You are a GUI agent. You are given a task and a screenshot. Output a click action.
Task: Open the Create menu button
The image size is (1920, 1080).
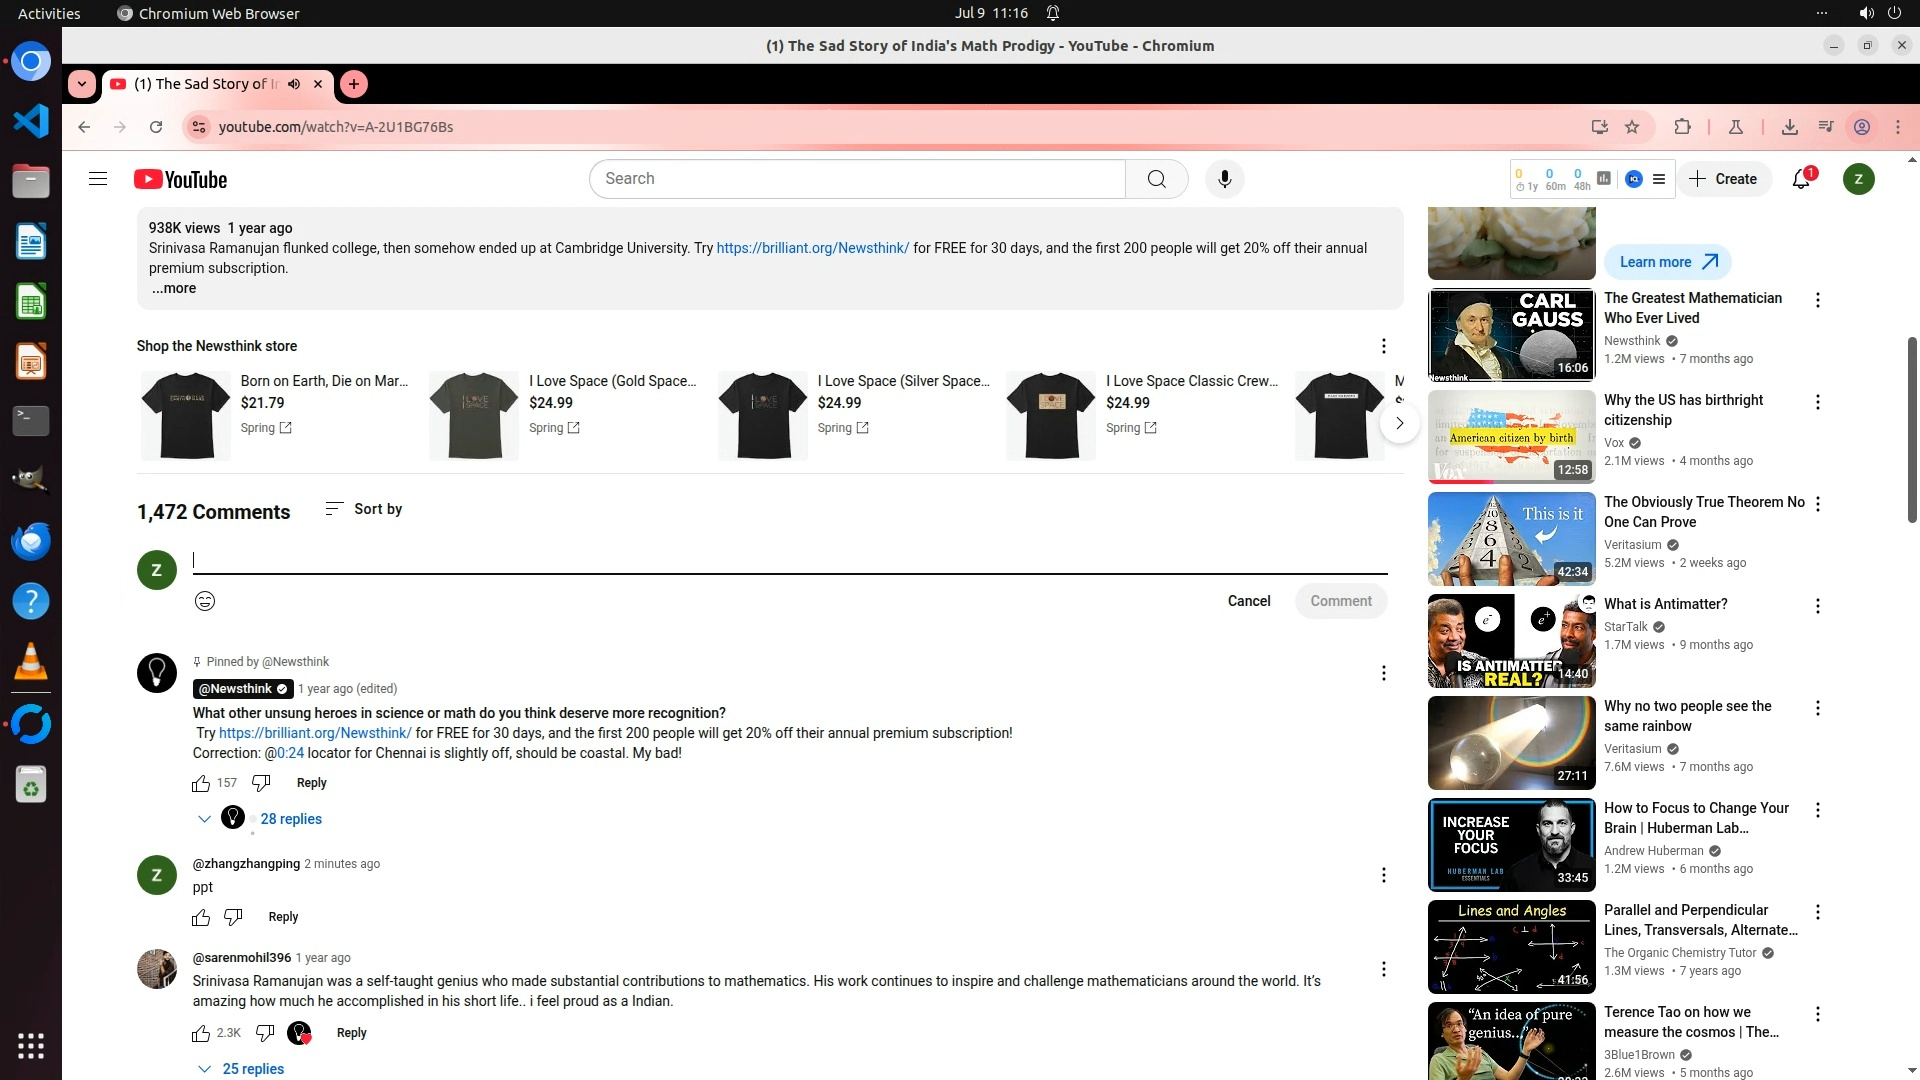(1723, 179)
